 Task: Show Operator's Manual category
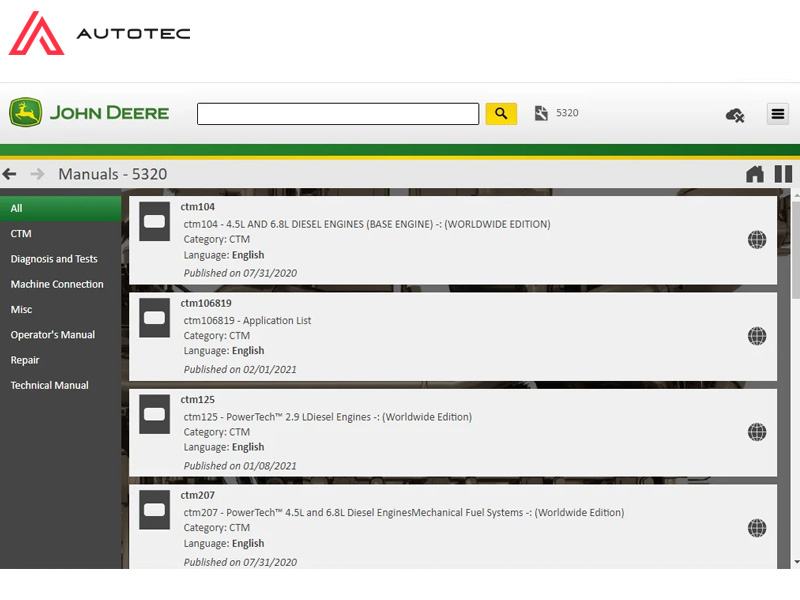(61, 335)
